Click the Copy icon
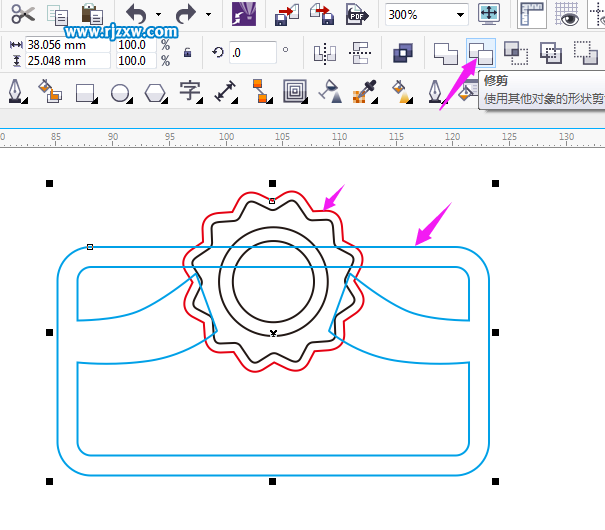Image resolution: width=605 pixels, height=530 pixels. click(x=57, y=15)
